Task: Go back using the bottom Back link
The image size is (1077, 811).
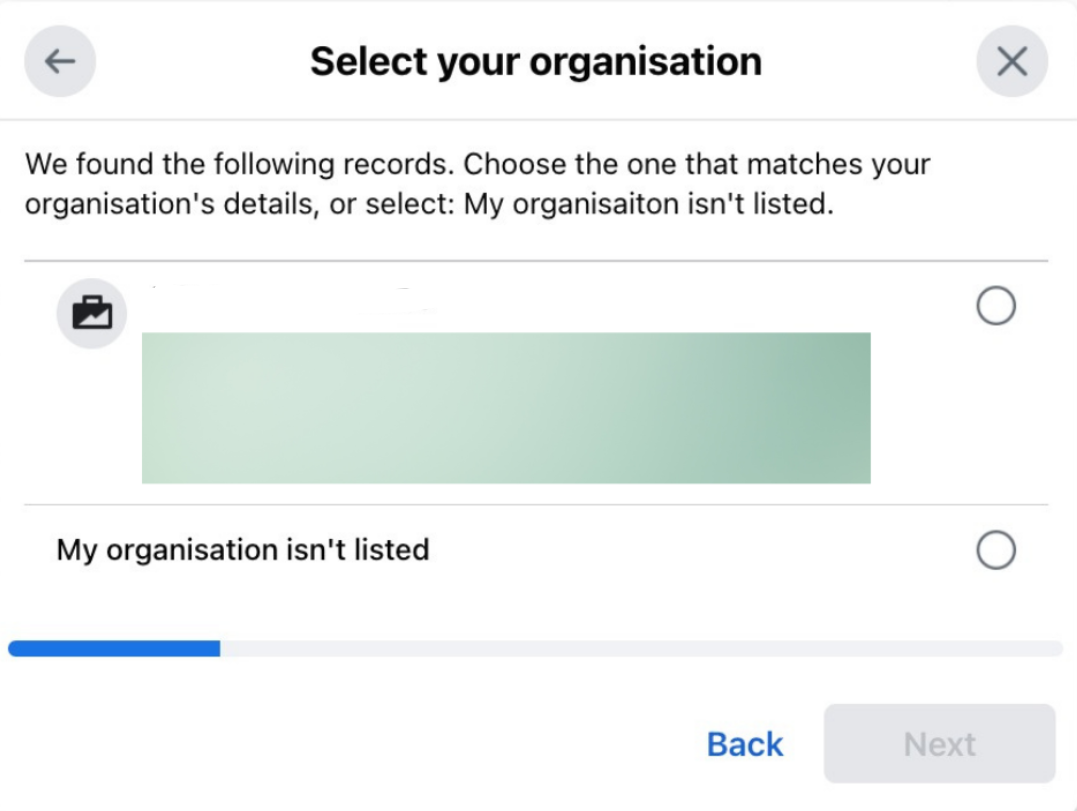Action: (745, 744)
